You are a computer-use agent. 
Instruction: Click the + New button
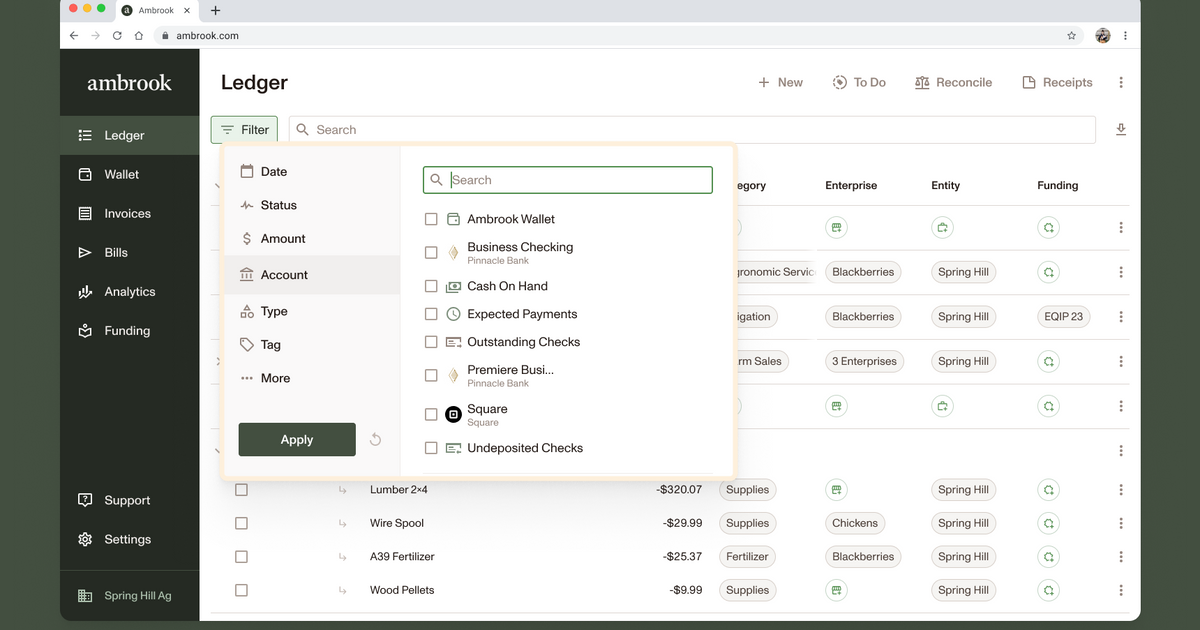pyautogui.click(x=780, y=82)
